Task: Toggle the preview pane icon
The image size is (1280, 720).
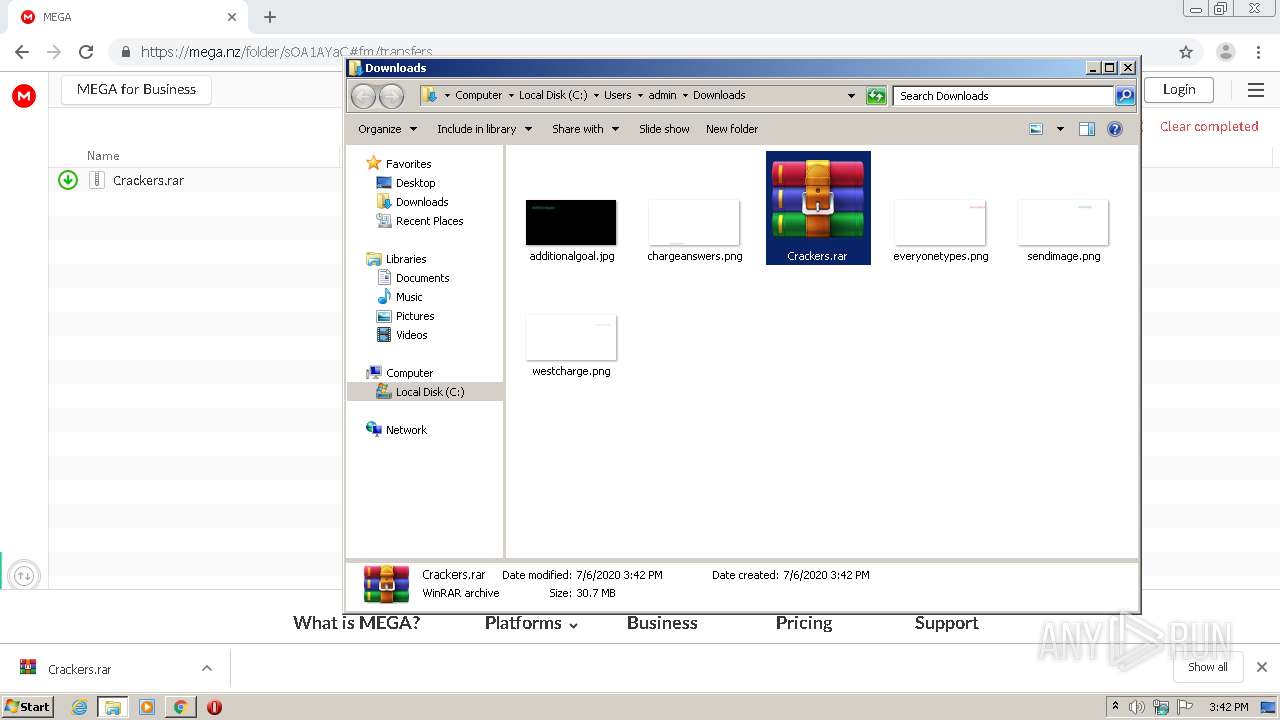Action: 1087,129
